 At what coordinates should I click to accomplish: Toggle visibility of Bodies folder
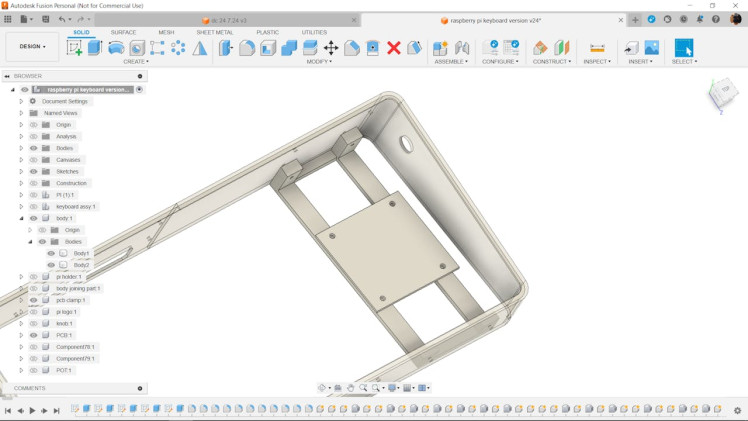pyautogui.click(x=33, y=148)
